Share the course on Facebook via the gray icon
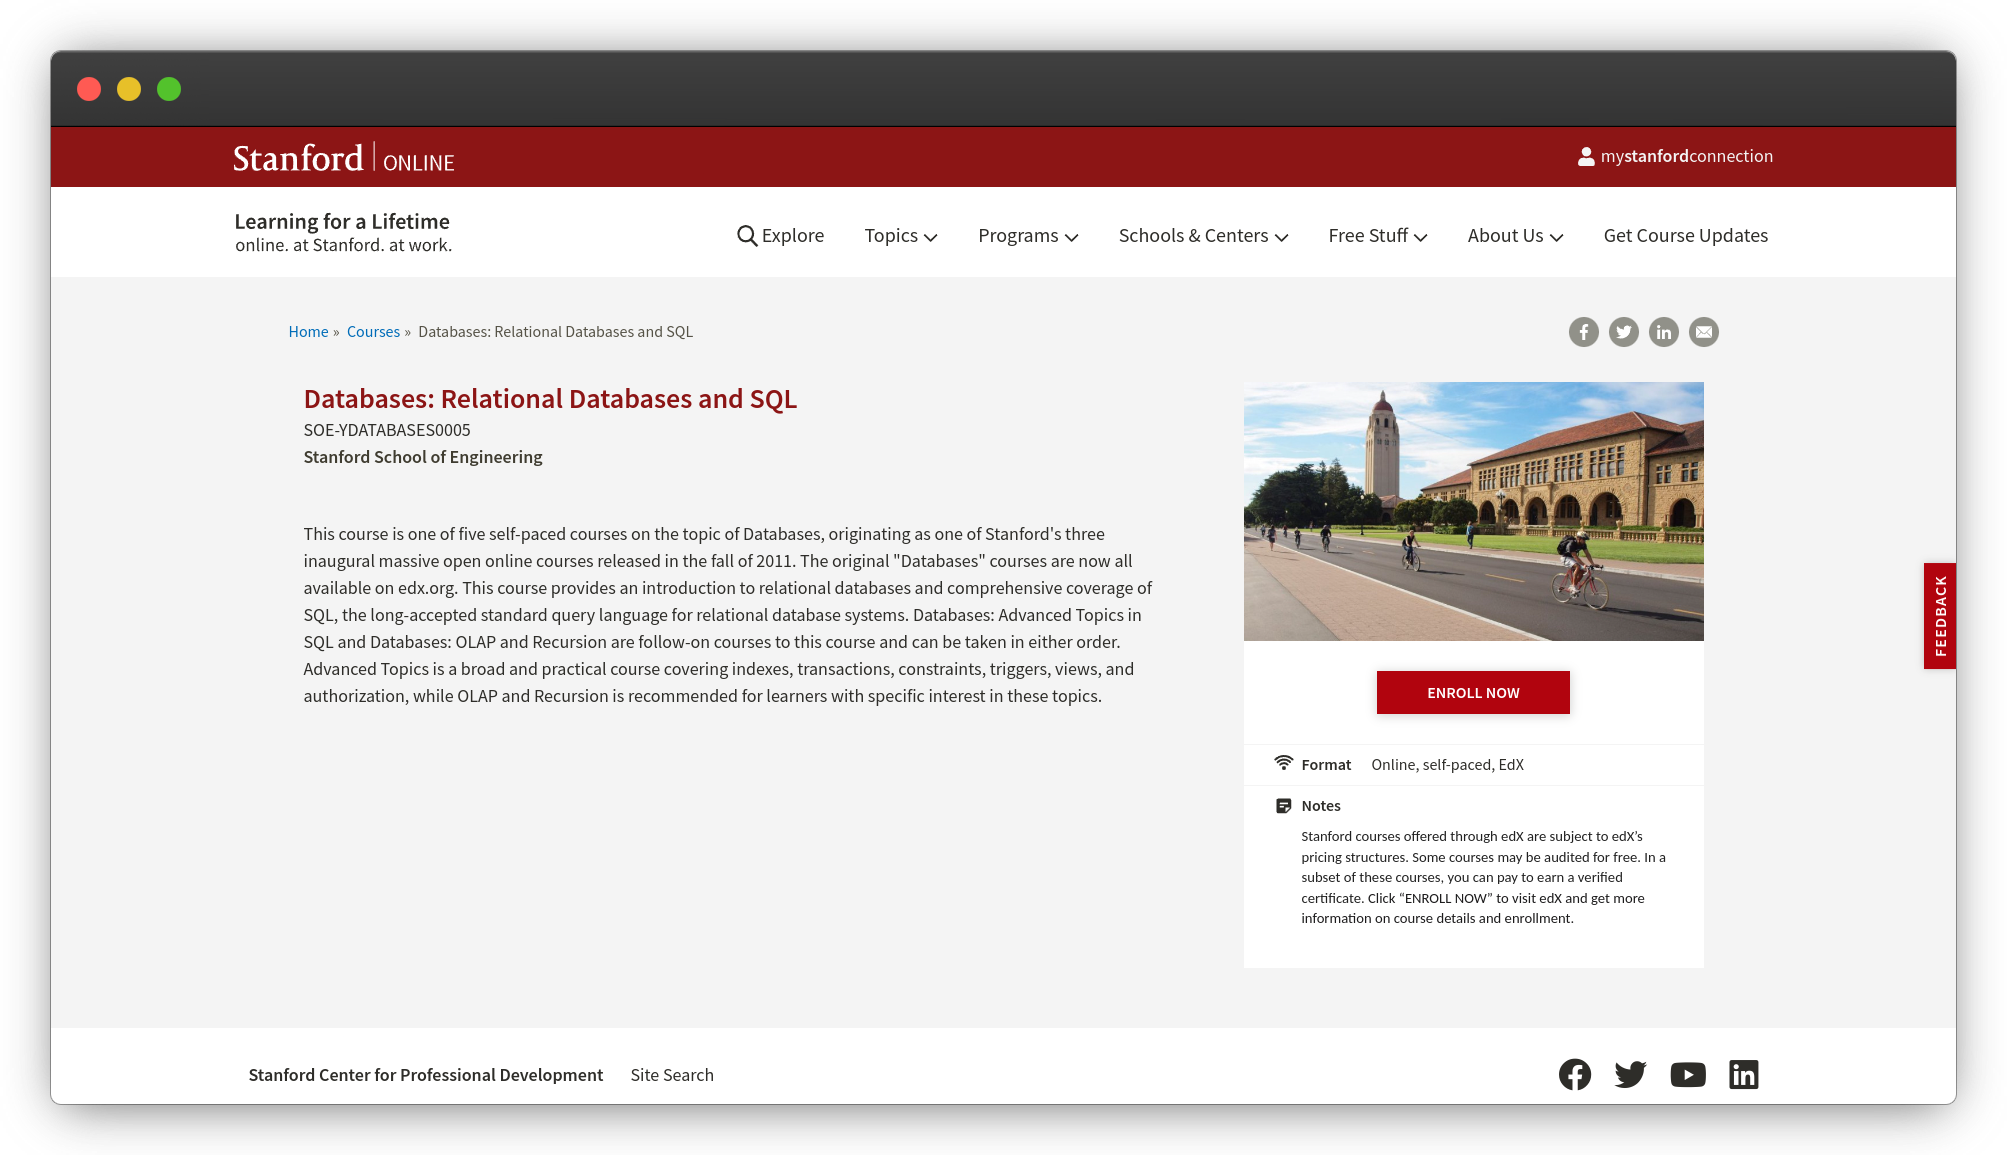The width and height of the screenshot is (2007, 1155). point(1584,332)
